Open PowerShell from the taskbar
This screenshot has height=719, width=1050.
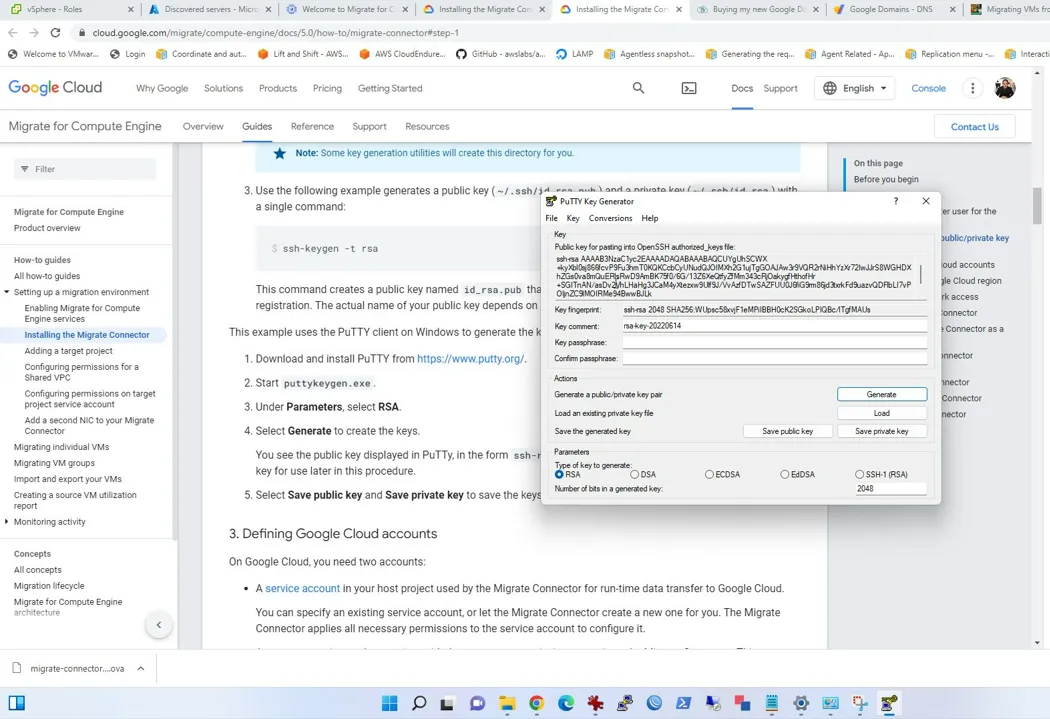[684, 703]
